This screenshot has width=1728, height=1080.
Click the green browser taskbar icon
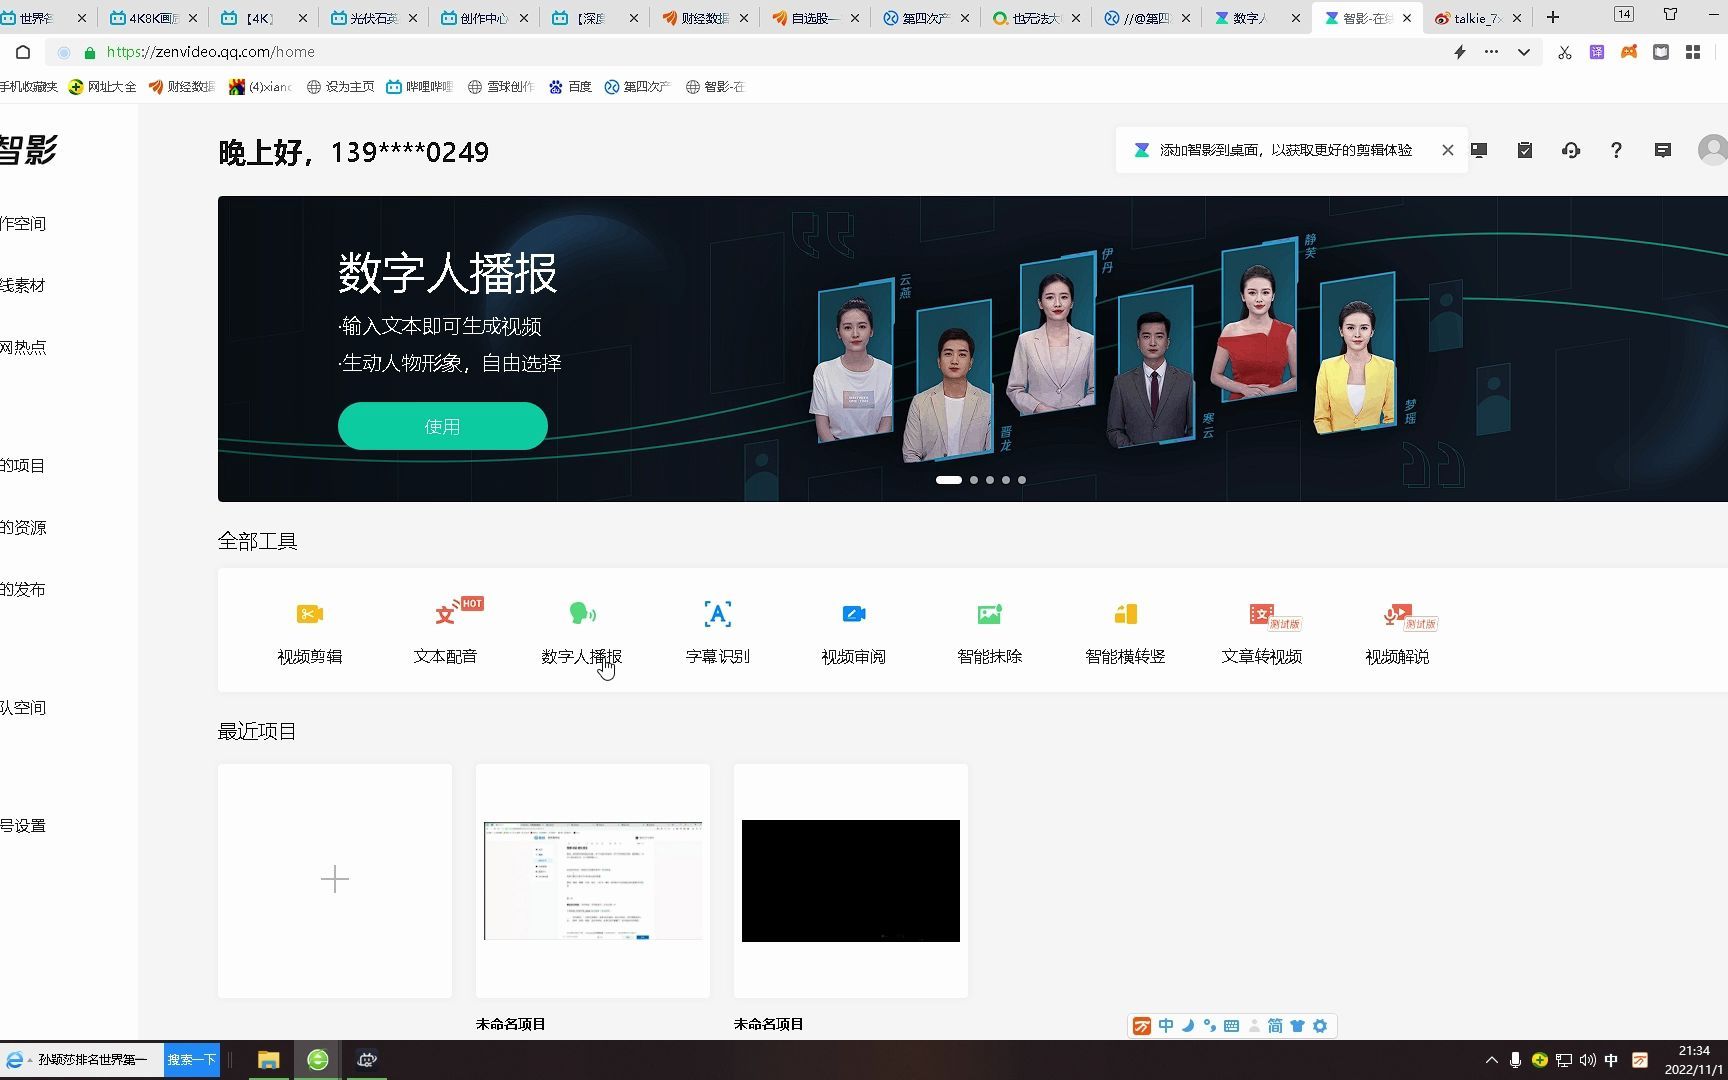click(318, 1060)
